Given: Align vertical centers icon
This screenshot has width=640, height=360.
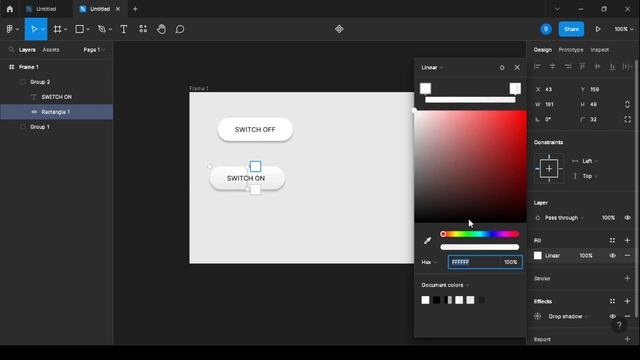Looking at the screenshot, I should [597, 66].
